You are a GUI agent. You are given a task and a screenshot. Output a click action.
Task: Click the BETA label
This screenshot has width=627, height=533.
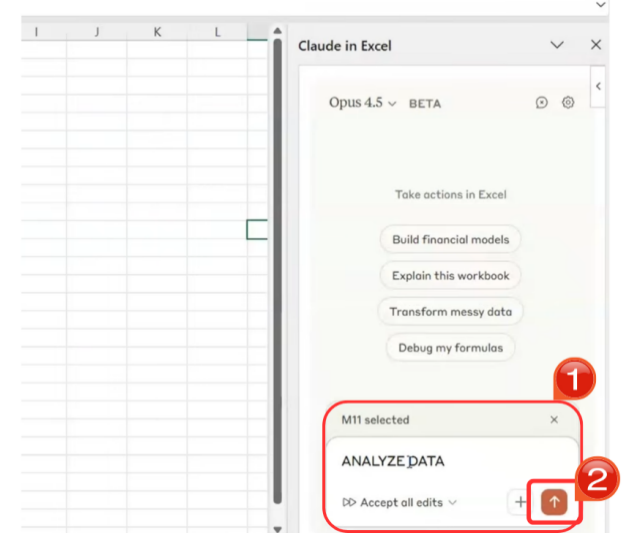click(x=425, y=104)
